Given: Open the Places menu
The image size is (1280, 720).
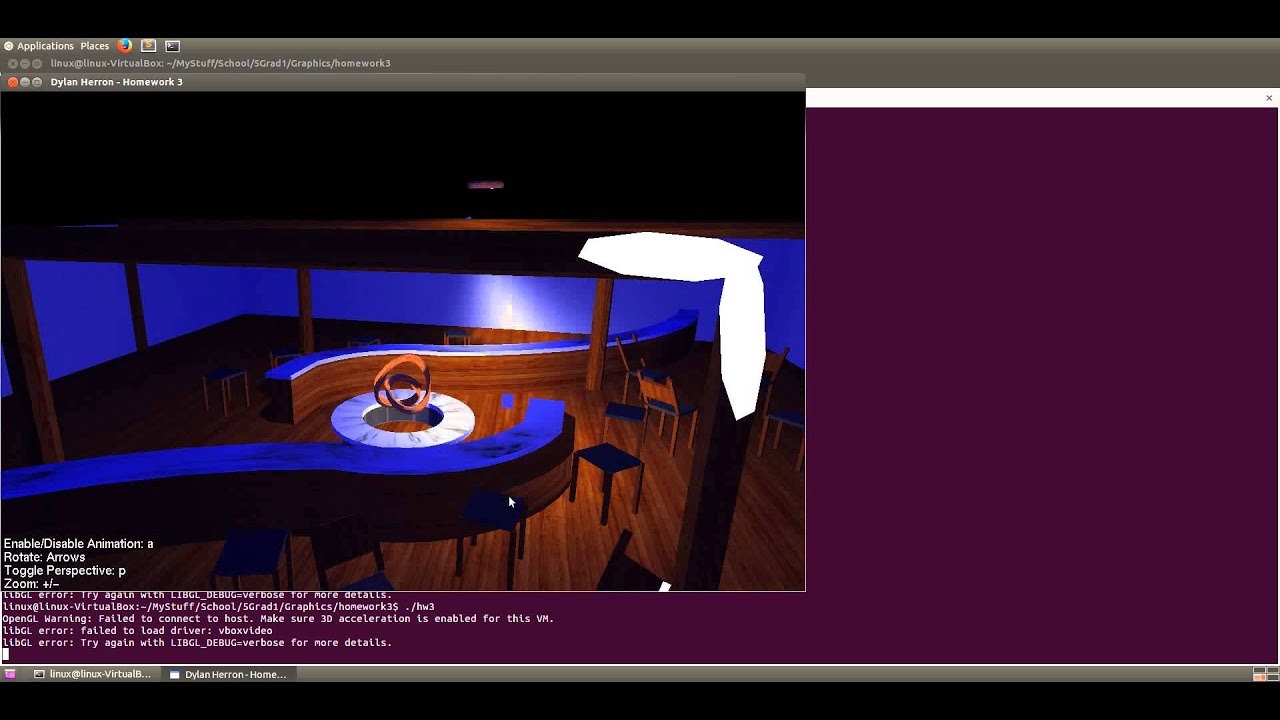Looking at the screenshot, I should tap(95, 46).
